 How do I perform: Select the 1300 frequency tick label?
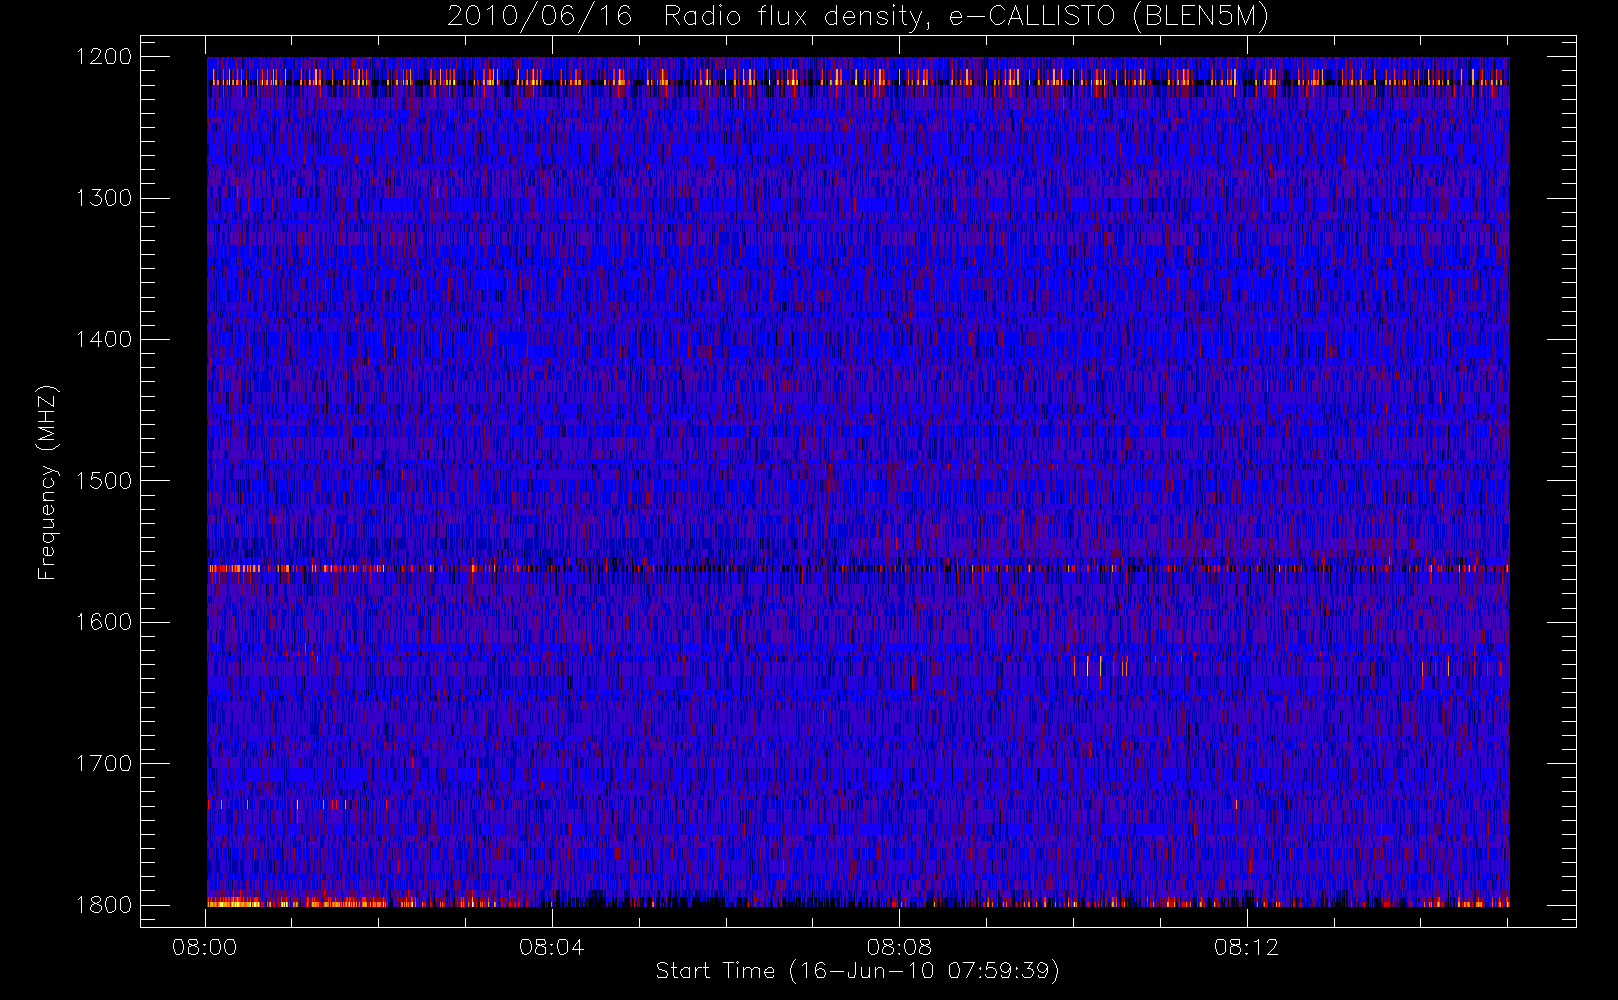104,198
